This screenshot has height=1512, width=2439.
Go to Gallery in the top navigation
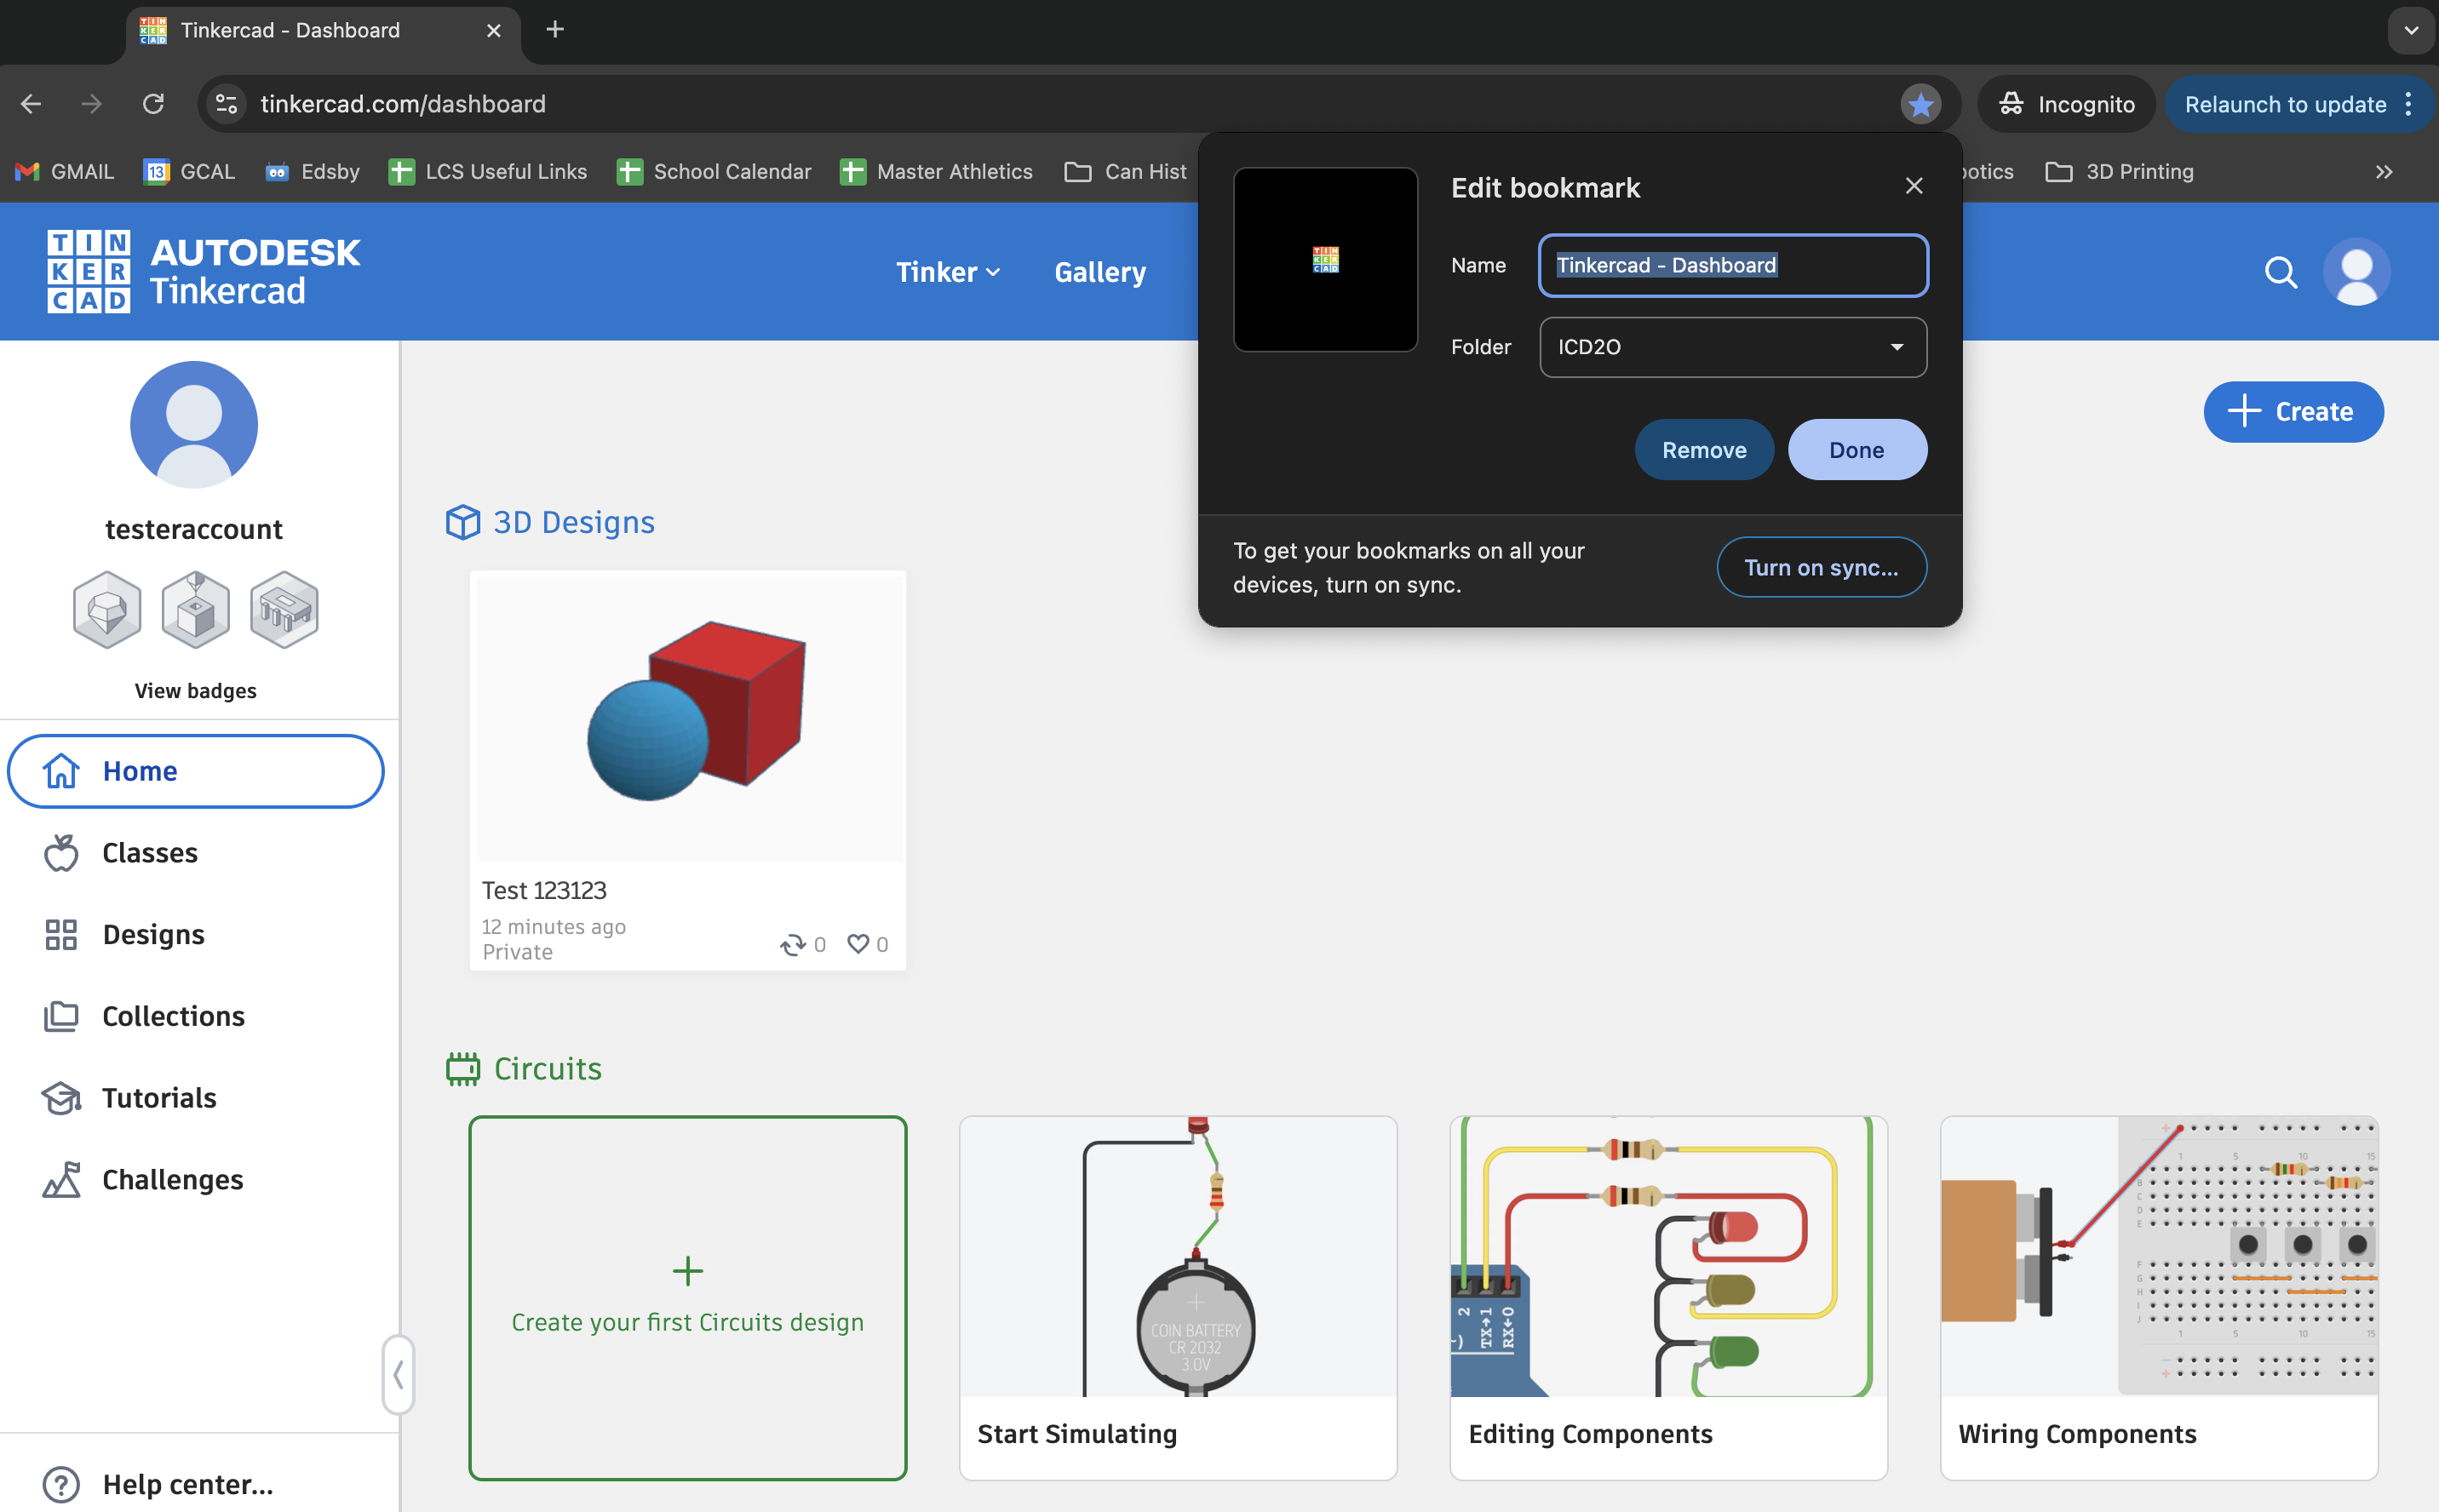point(1100,272)
